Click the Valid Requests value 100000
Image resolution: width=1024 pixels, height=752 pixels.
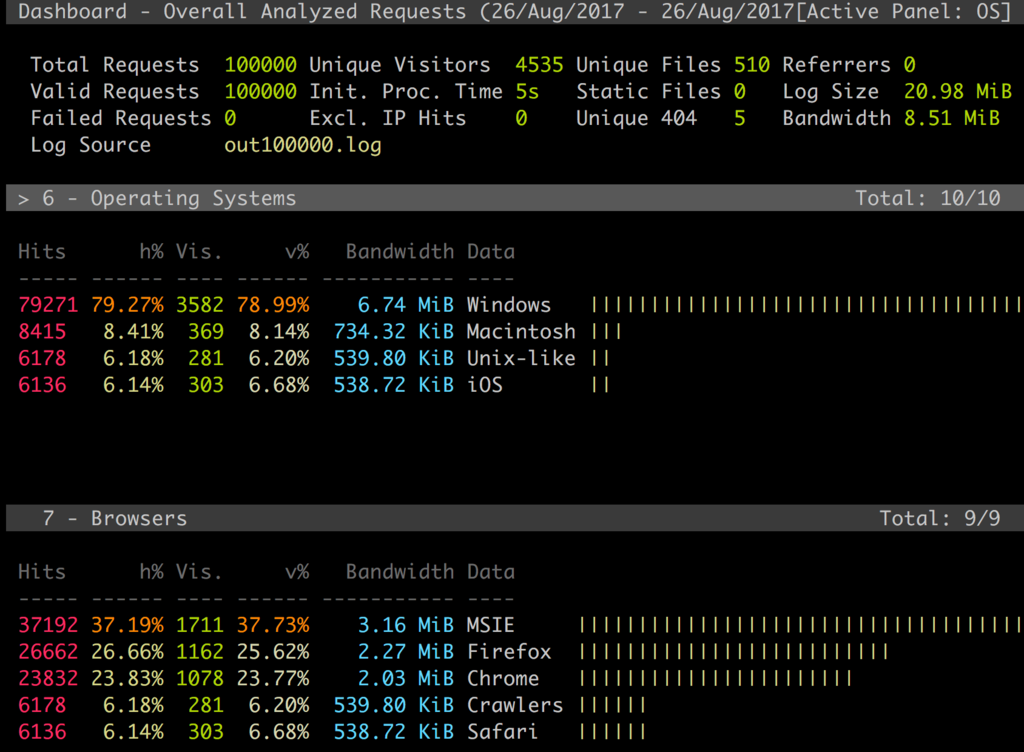(x=261, y=91)
